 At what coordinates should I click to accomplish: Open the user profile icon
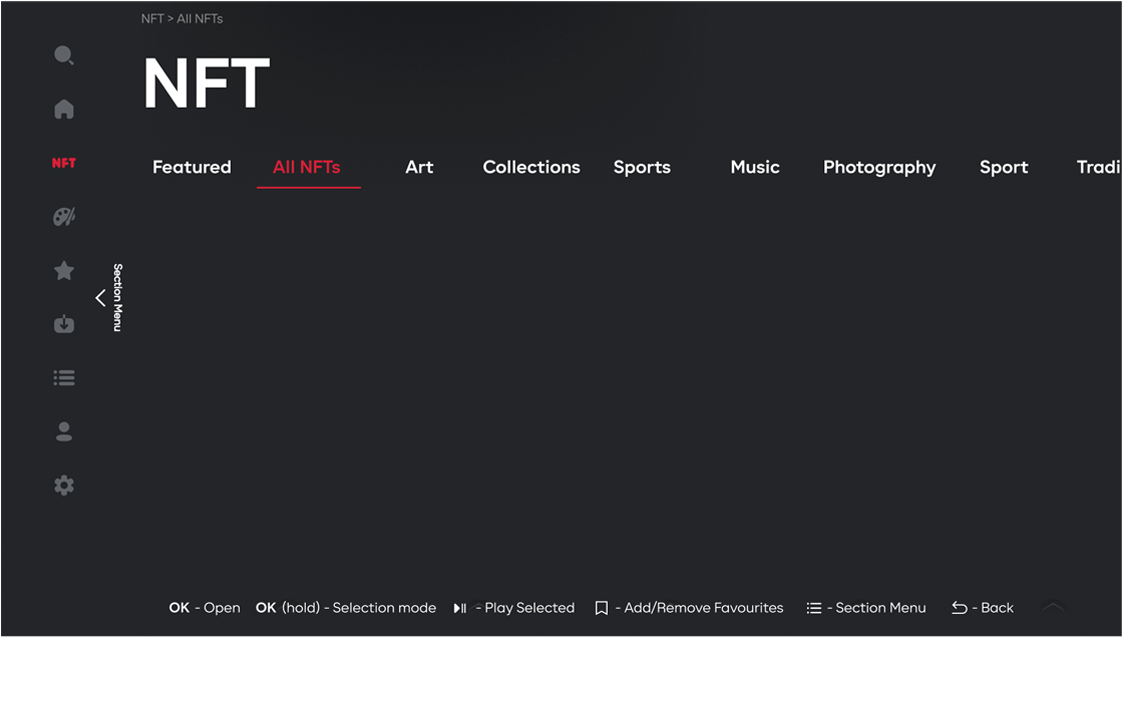coord(64,432)
